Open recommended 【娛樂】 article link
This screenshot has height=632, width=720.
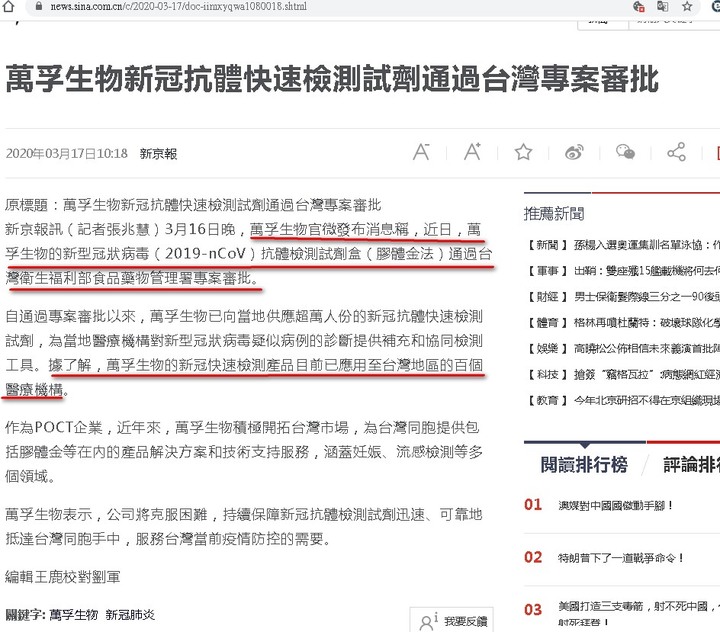623,349
